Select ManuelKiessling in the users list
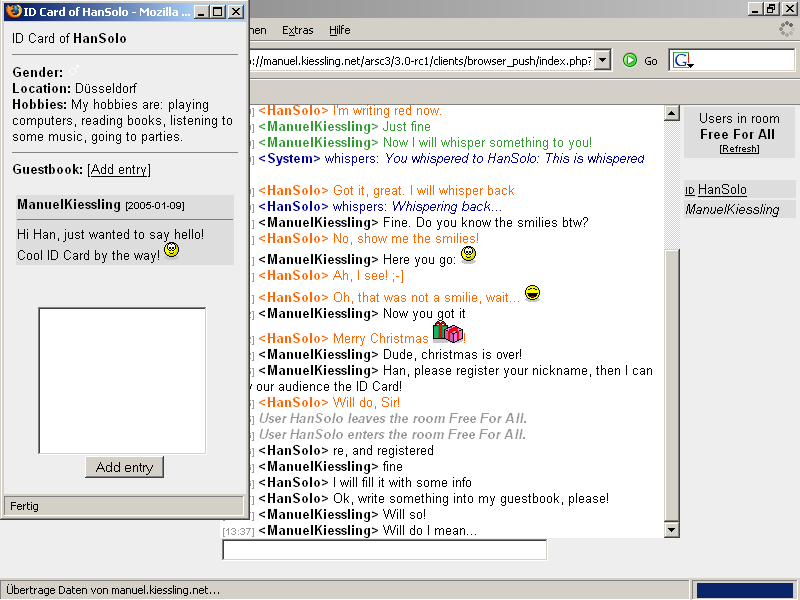Viewport: 800px width, 600px height. [732, 210]
